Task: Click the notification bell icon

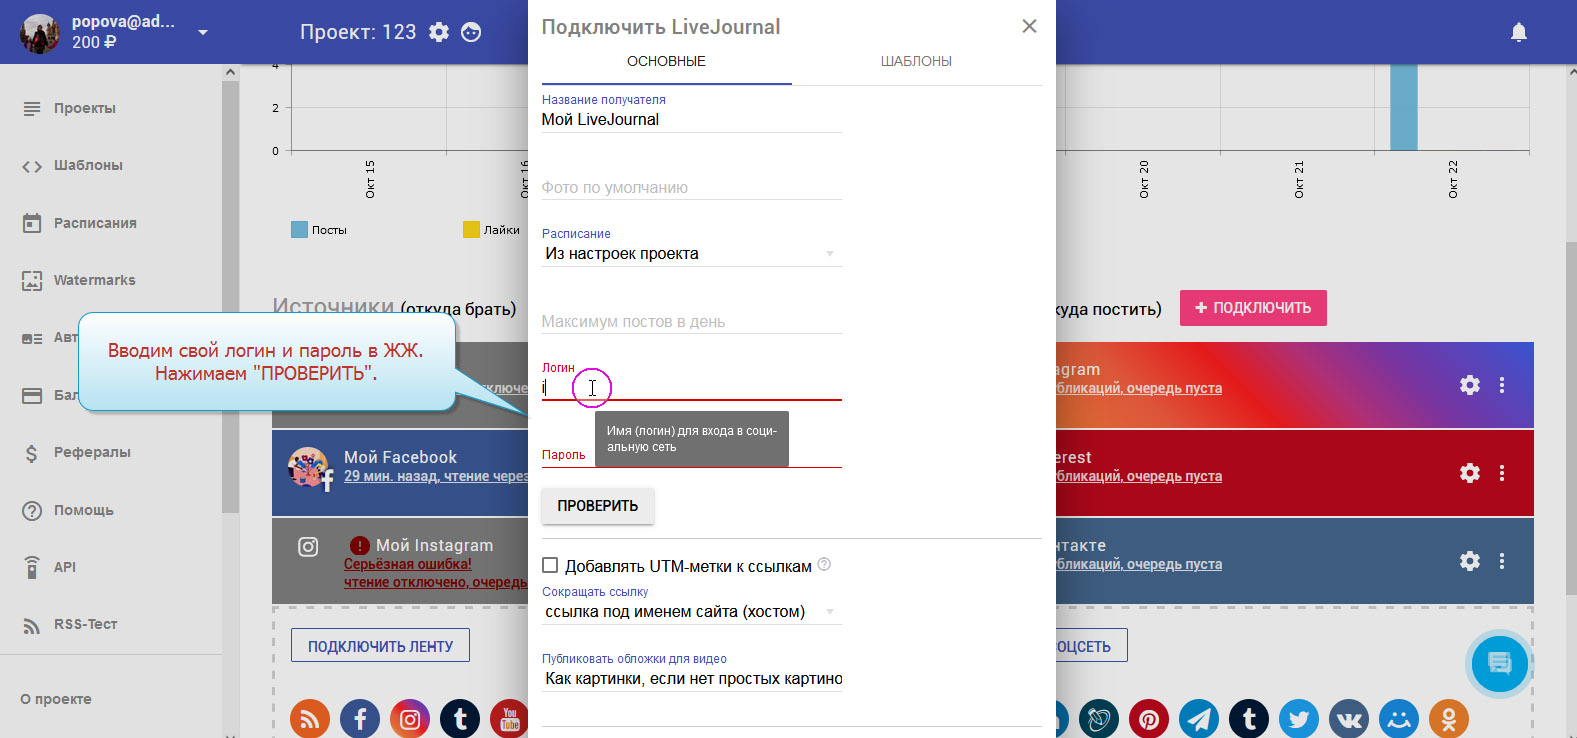Action: [x=1518, y=32]
